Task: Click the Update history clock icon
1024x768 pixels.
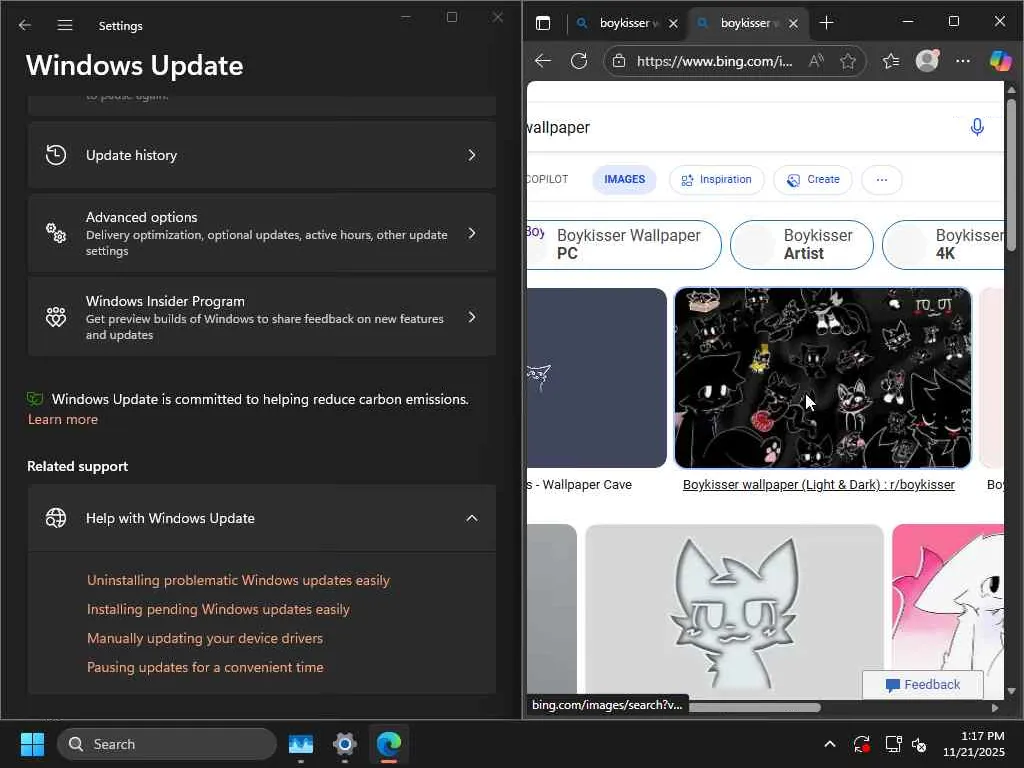Action: click(56, 155)
